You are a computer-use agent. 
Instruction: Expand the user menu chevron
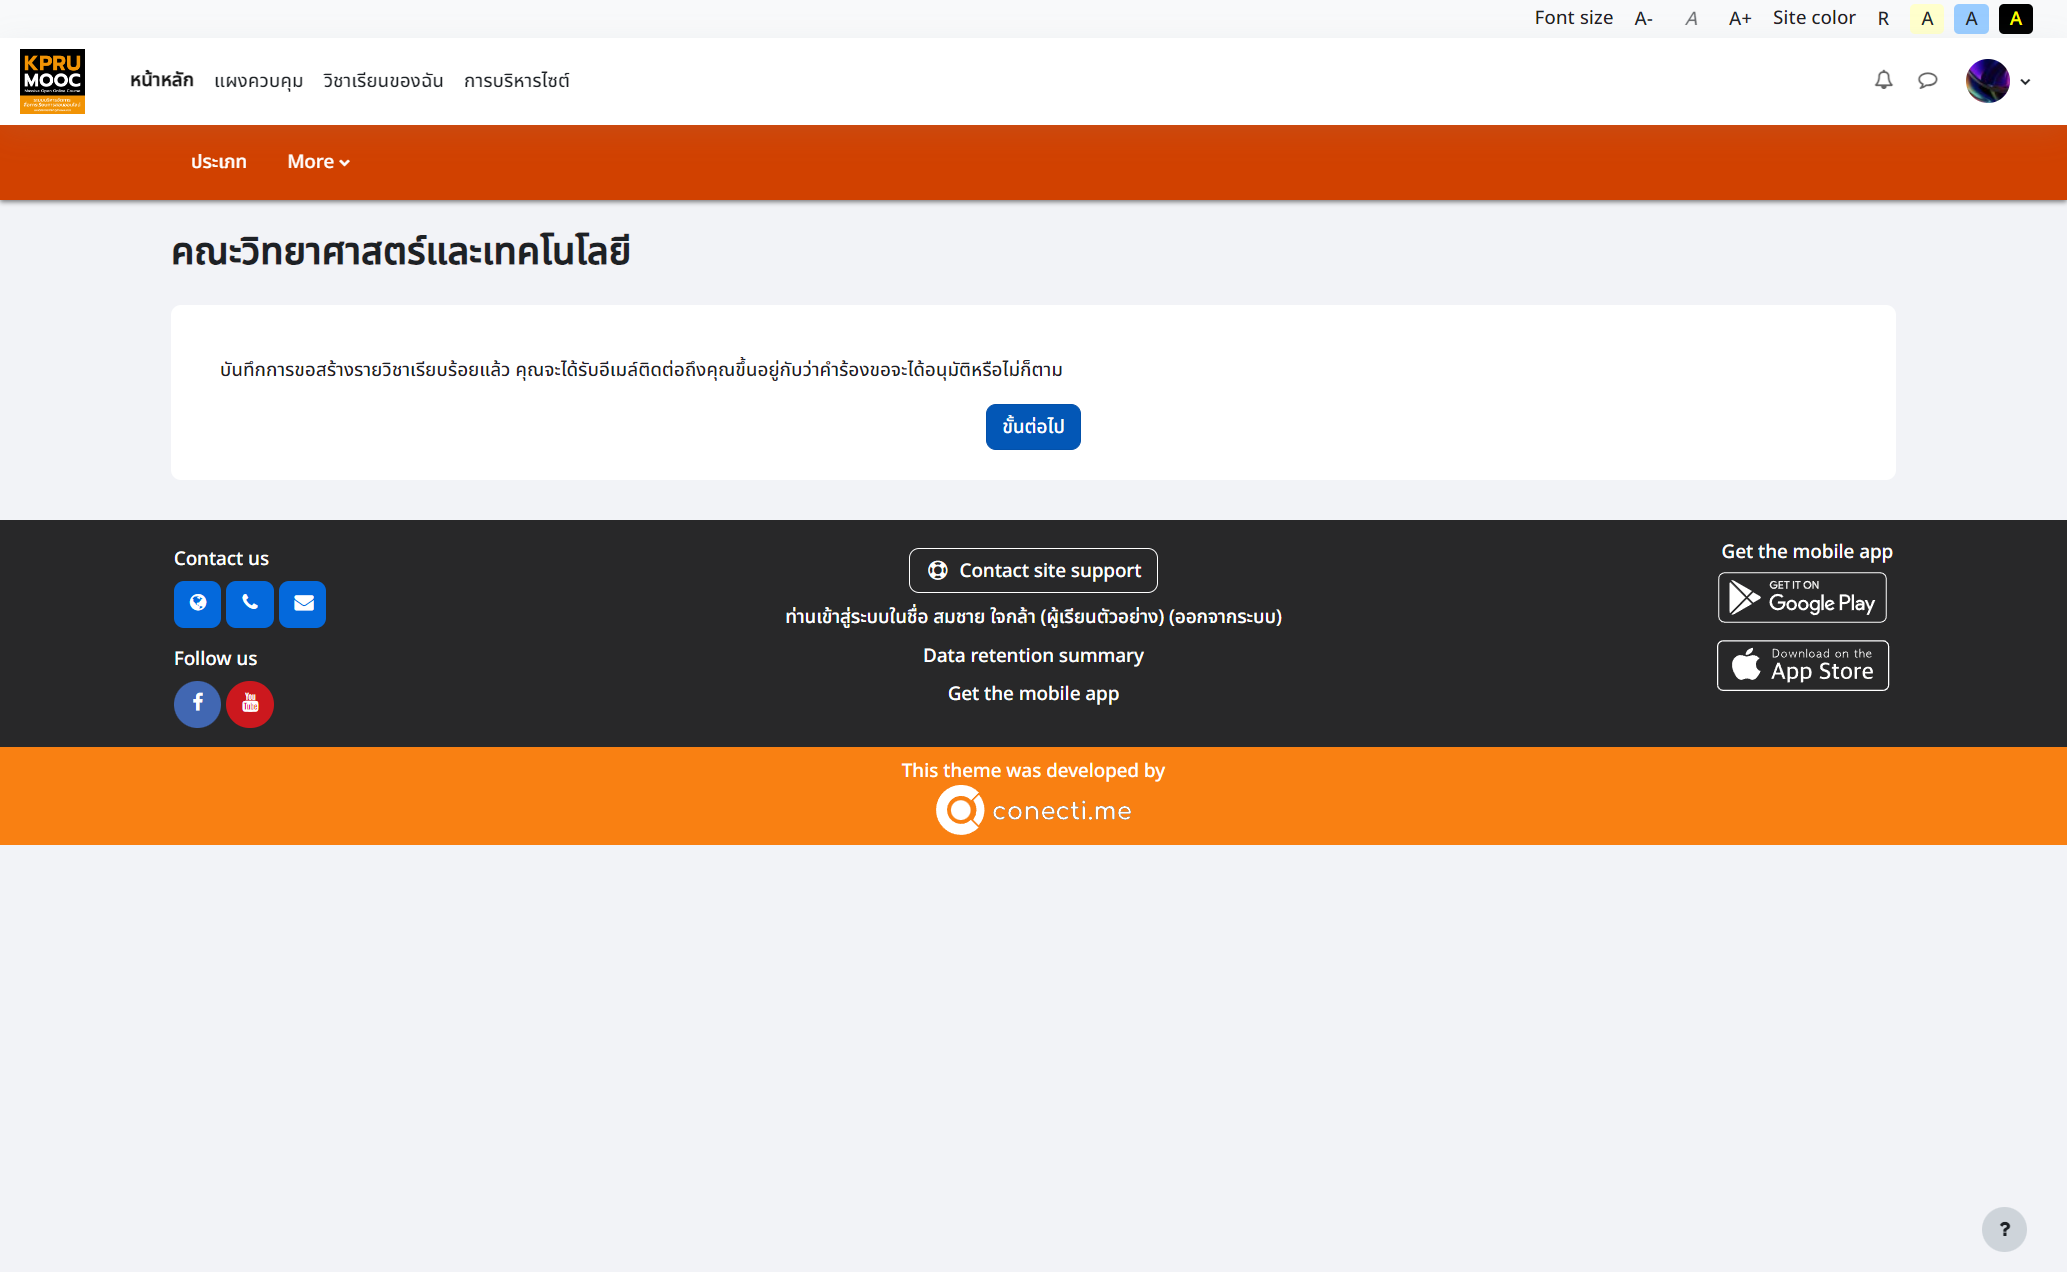[2026, 82]
